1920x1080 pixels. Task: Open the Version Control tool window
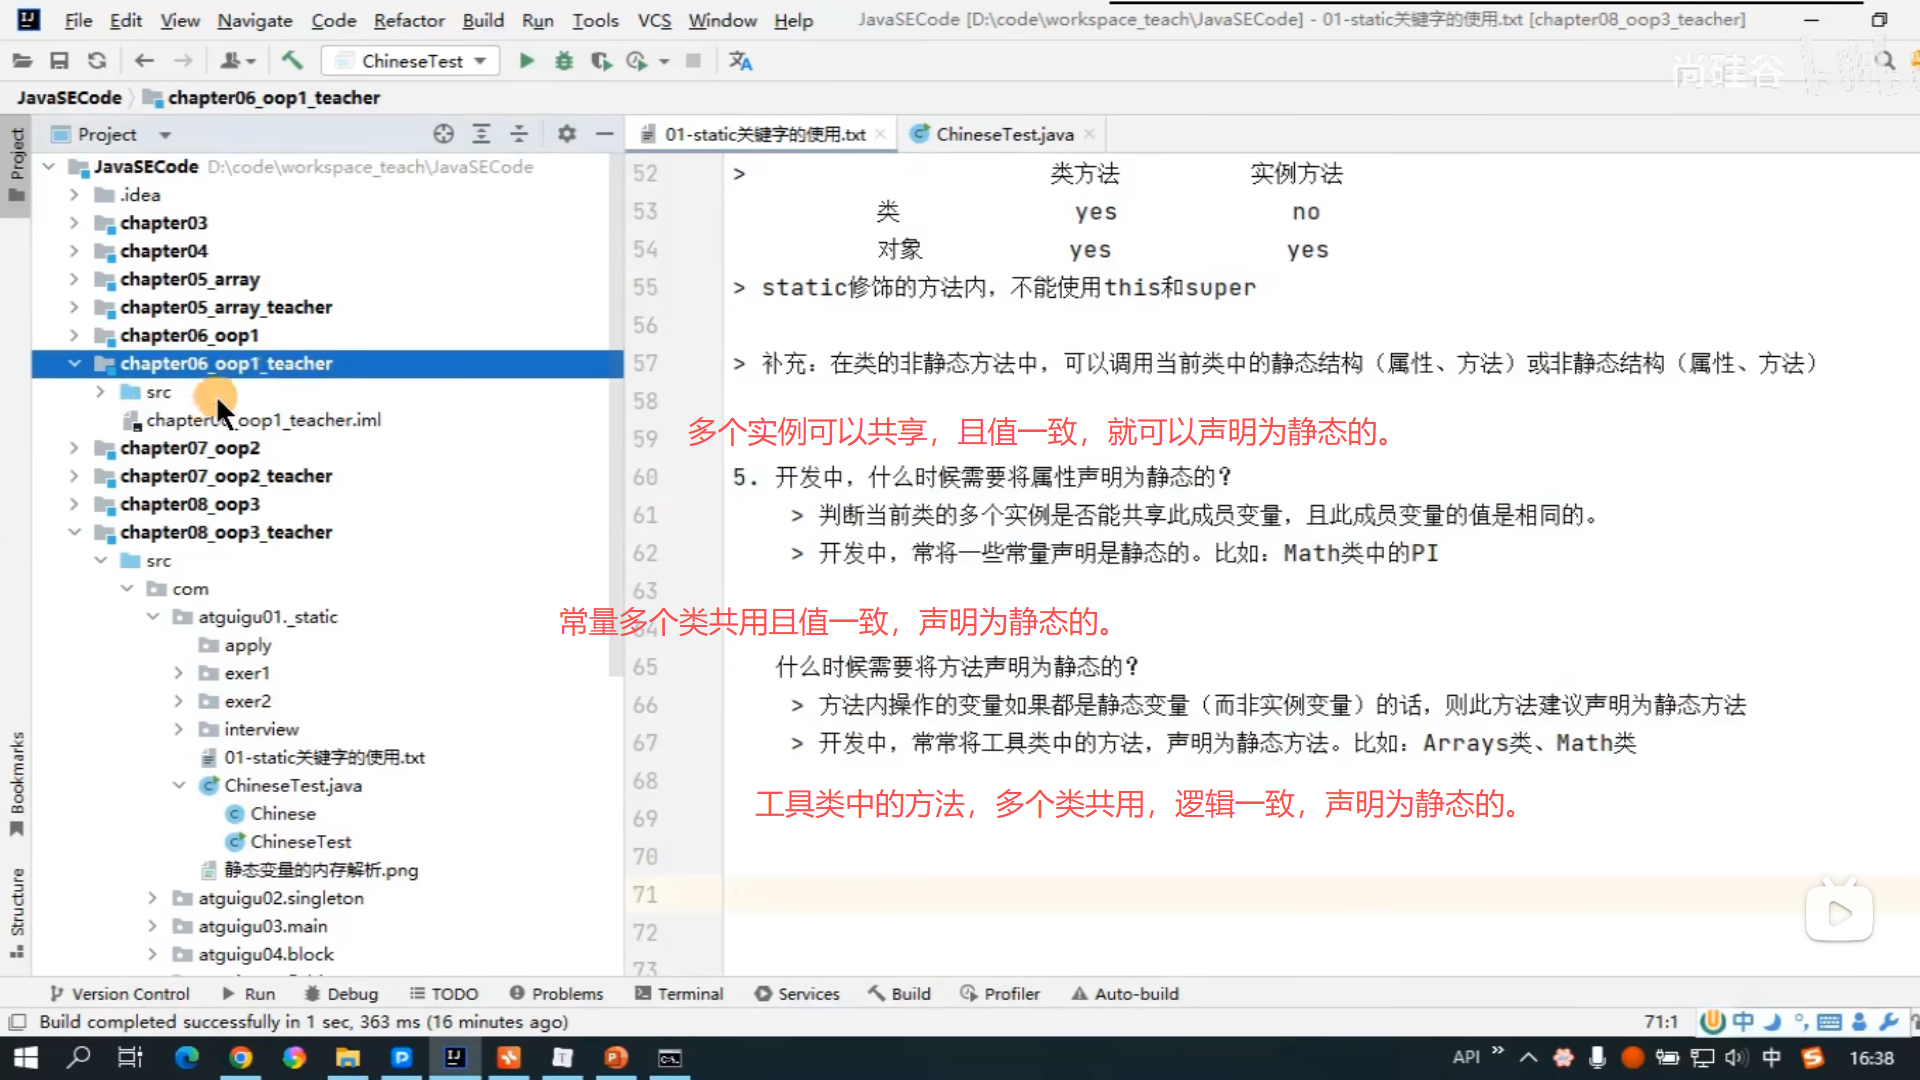point(120,993)
